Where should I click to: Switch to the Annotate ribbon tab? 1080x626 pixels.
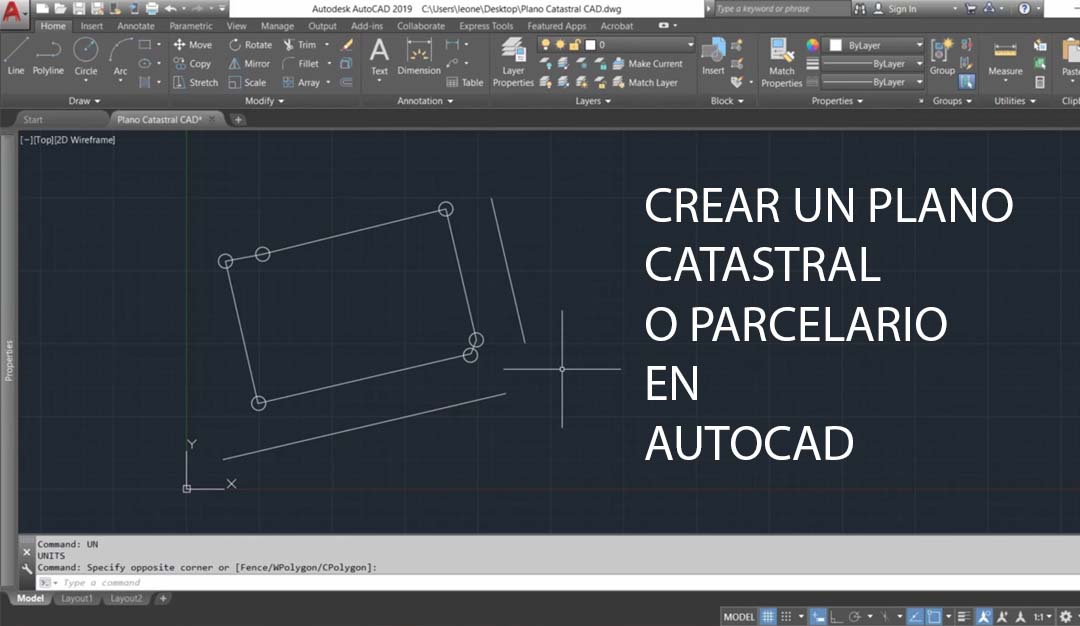click(136, 25)
